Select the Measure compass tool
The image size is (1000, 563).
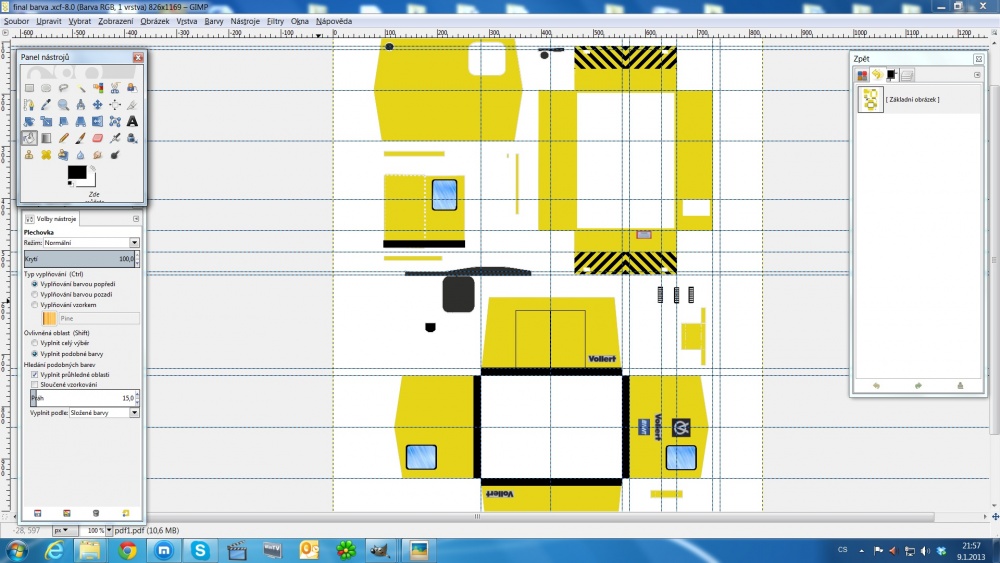point(80,105)
